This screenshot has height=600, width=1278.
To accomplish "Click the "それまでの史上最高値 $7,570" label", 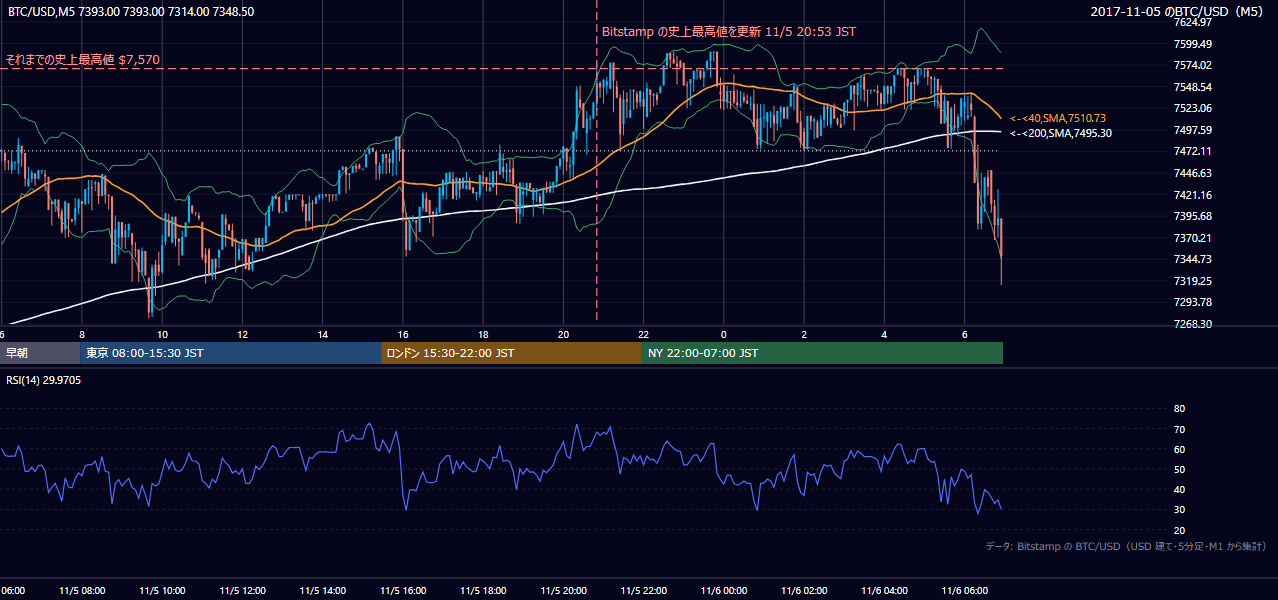I will [x=82, y=60].
